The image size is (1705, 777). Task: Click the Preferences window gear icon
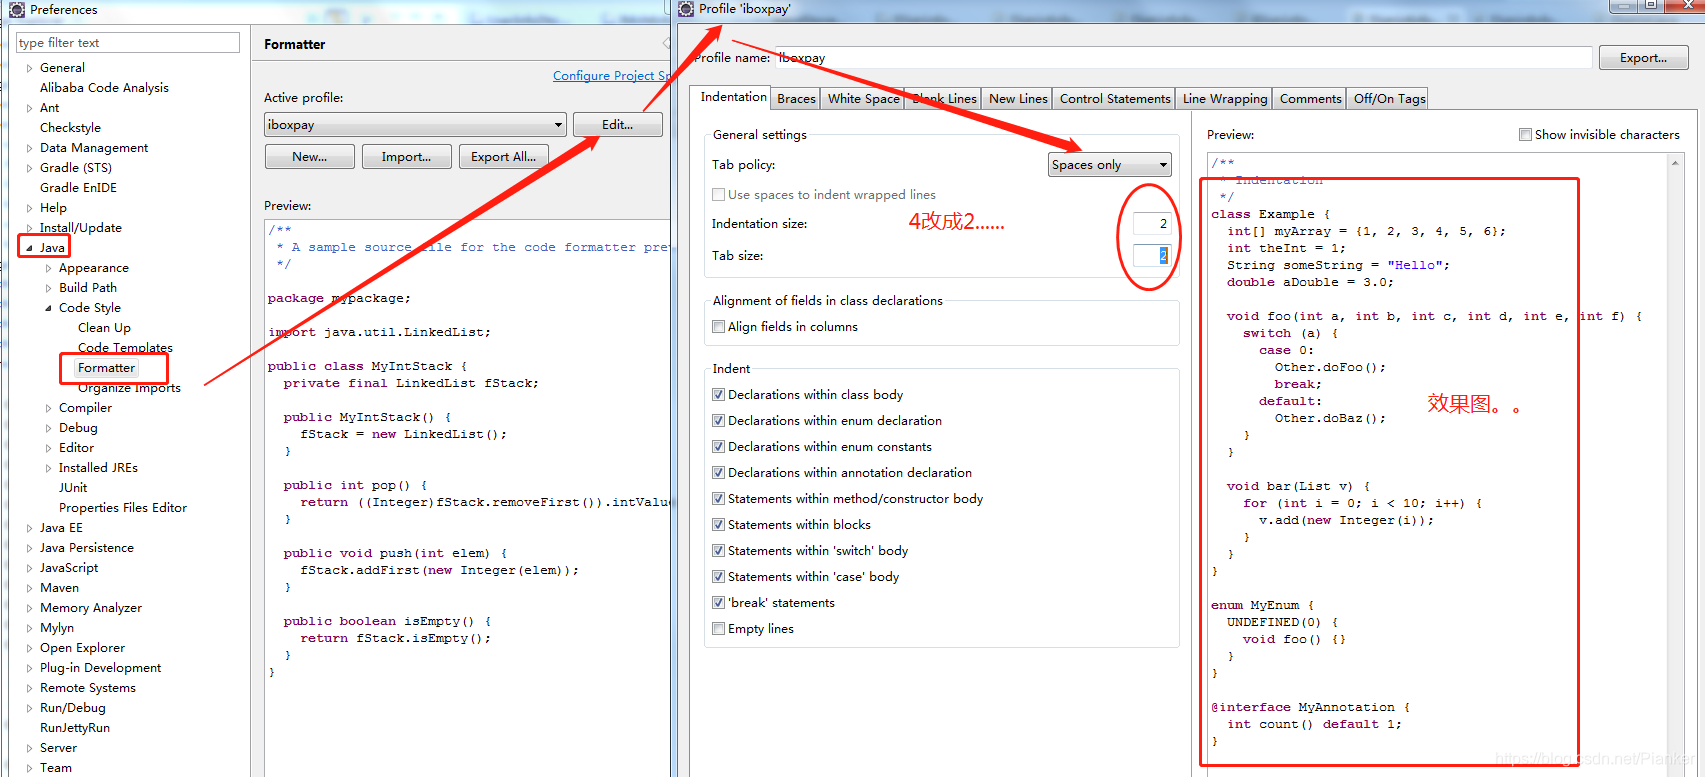[x=16, y=10]
